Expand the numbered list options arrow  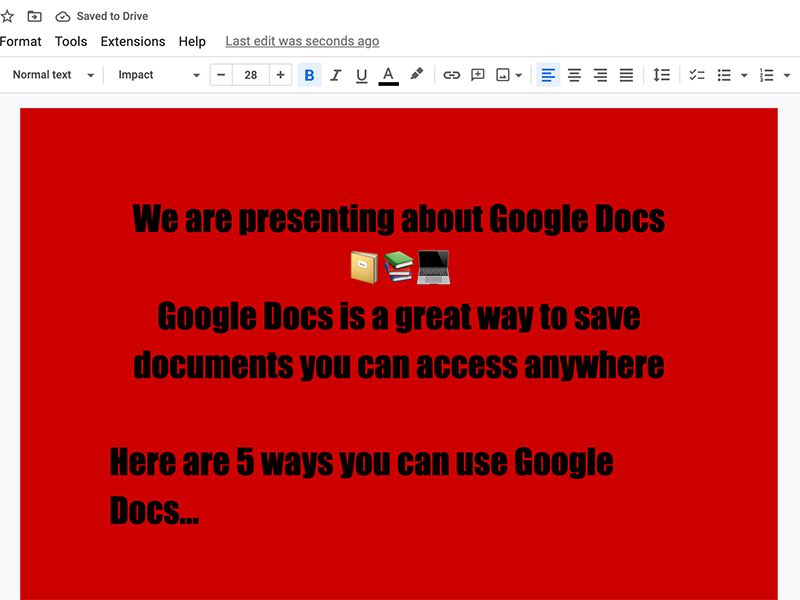click(x=785, y=74)
